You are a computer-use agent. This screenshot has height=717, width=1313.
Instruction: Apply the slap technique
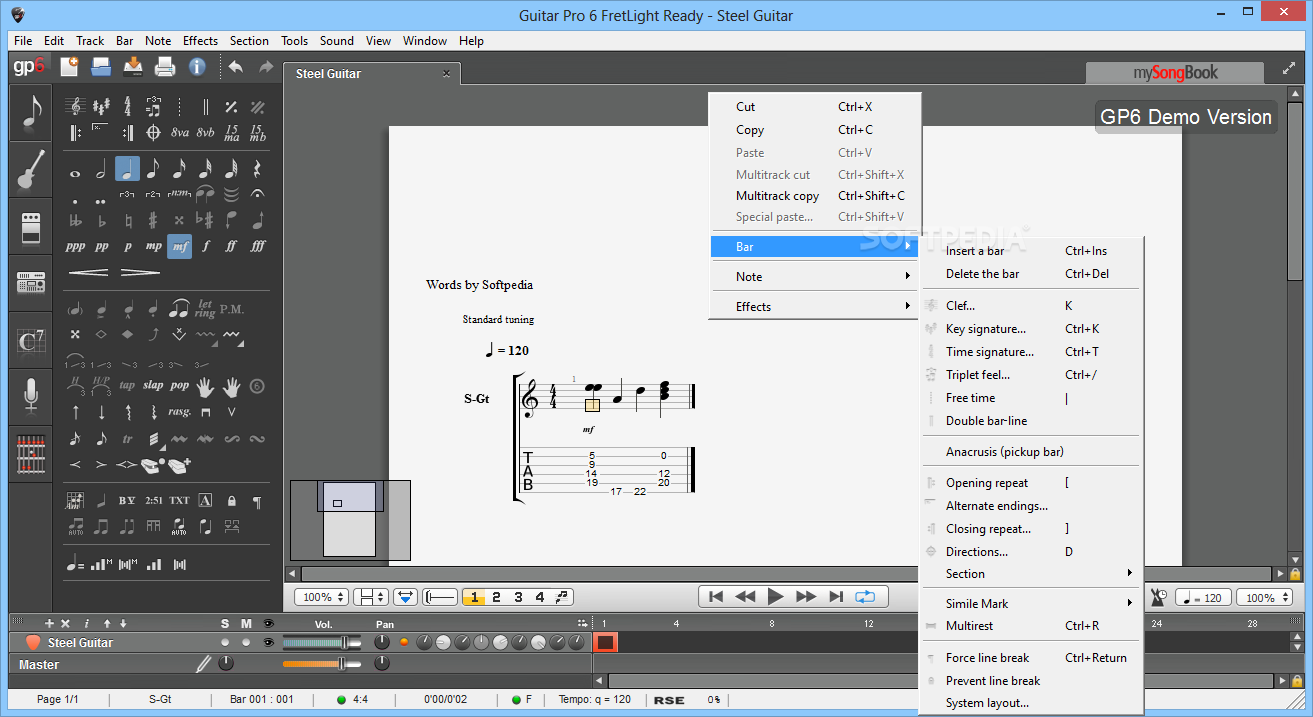tap(153, 385)
